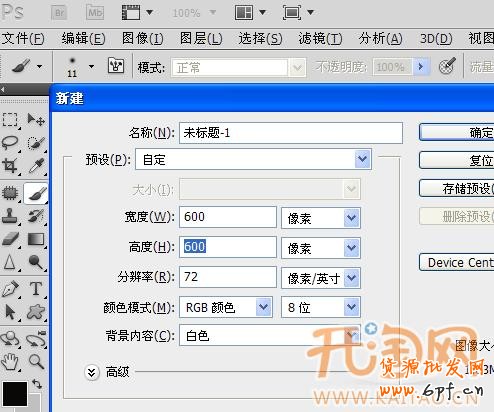
Task: Open the 滤镜(T) menu
Action: [x=320, y=39]
